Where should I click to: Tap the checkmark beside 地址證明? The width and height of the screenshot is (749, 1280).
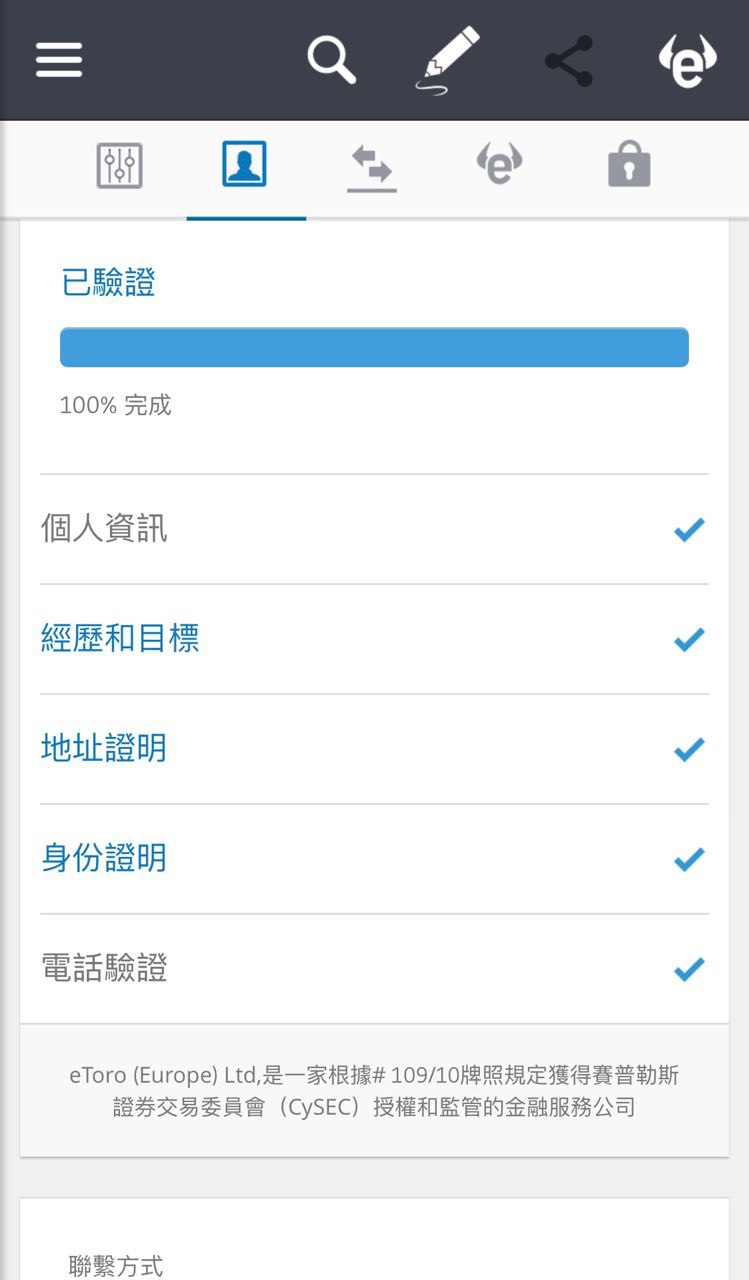pos(689,749)
